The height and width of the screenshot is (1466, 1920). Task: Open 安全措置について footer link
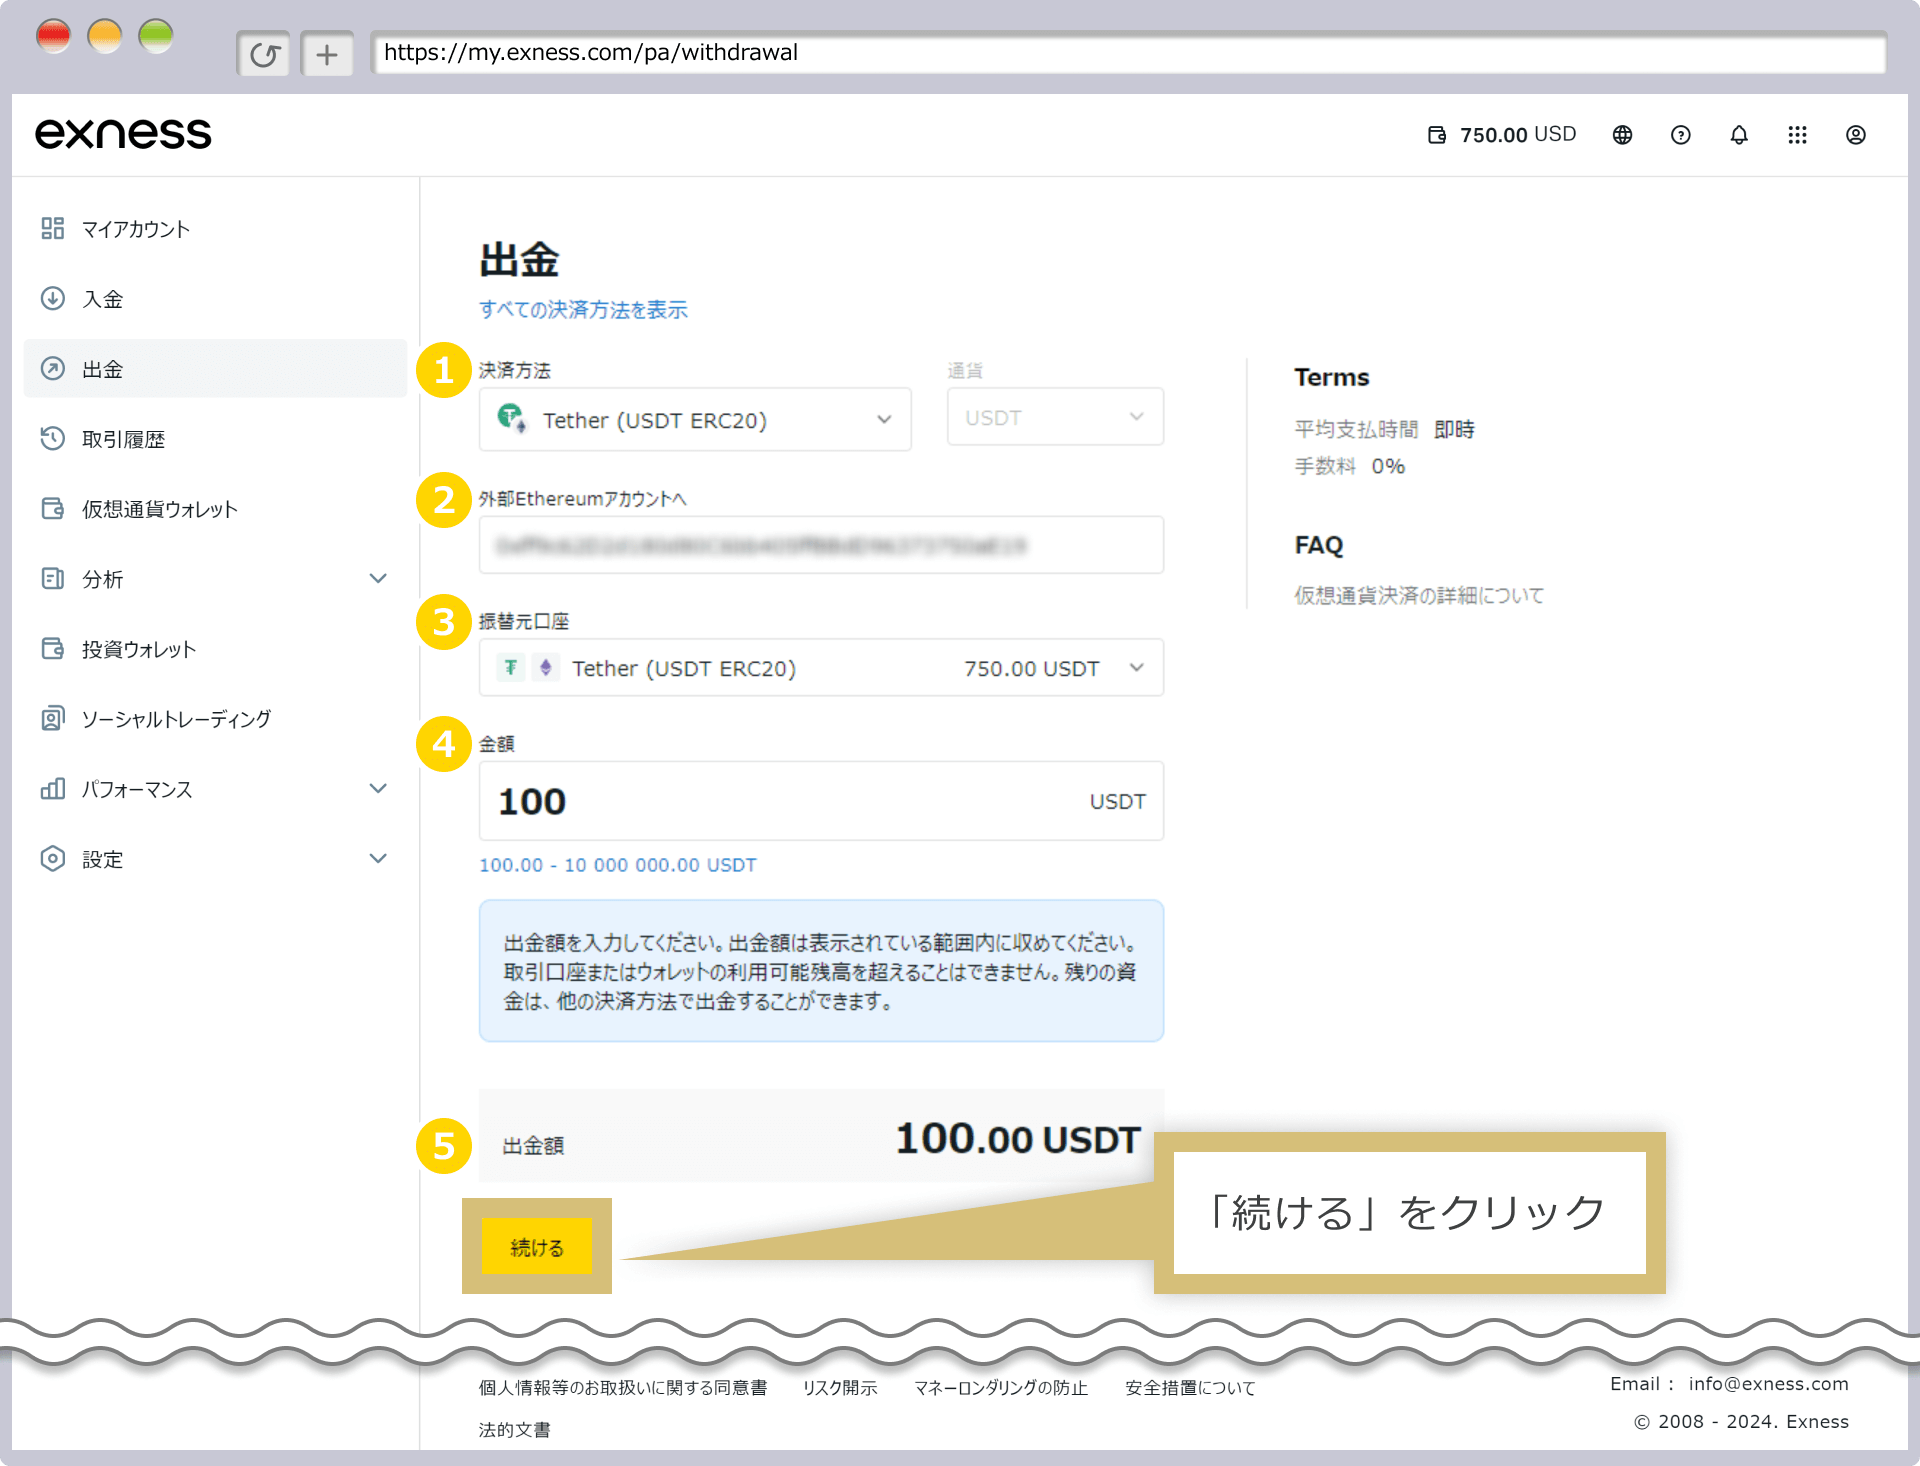point(1190,1388)
